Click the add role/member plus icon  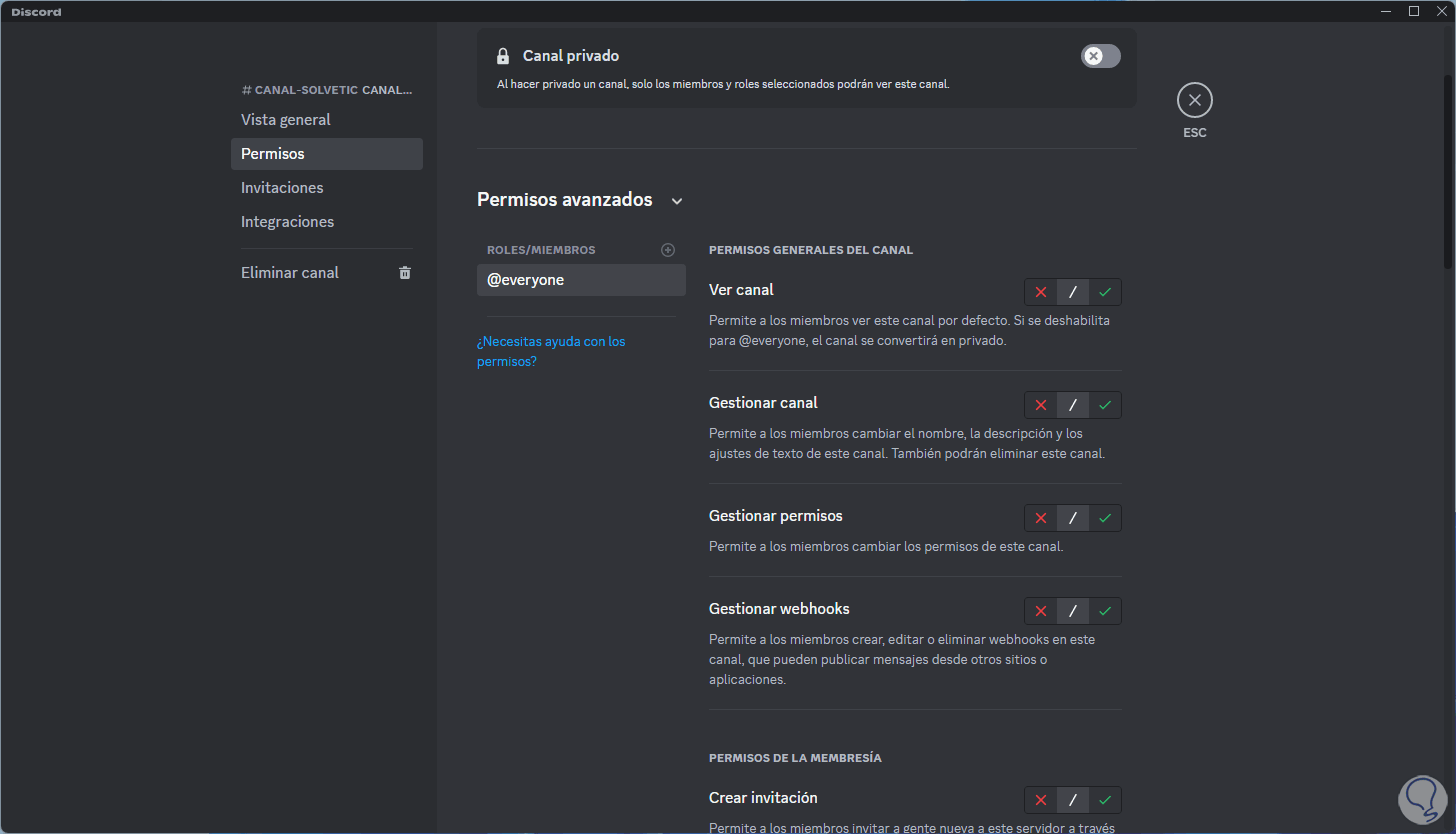pos(668,250)
